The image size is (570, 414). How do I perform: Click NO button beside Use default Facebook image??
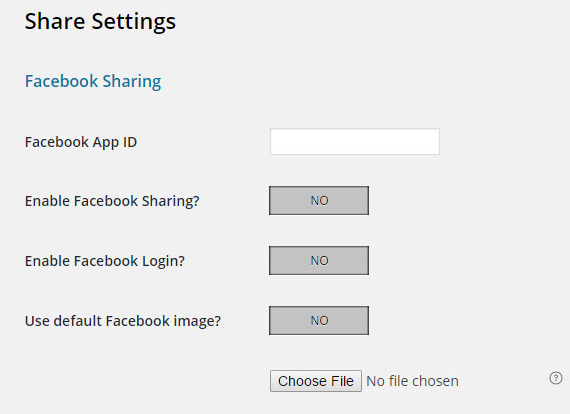coord(319,321)
